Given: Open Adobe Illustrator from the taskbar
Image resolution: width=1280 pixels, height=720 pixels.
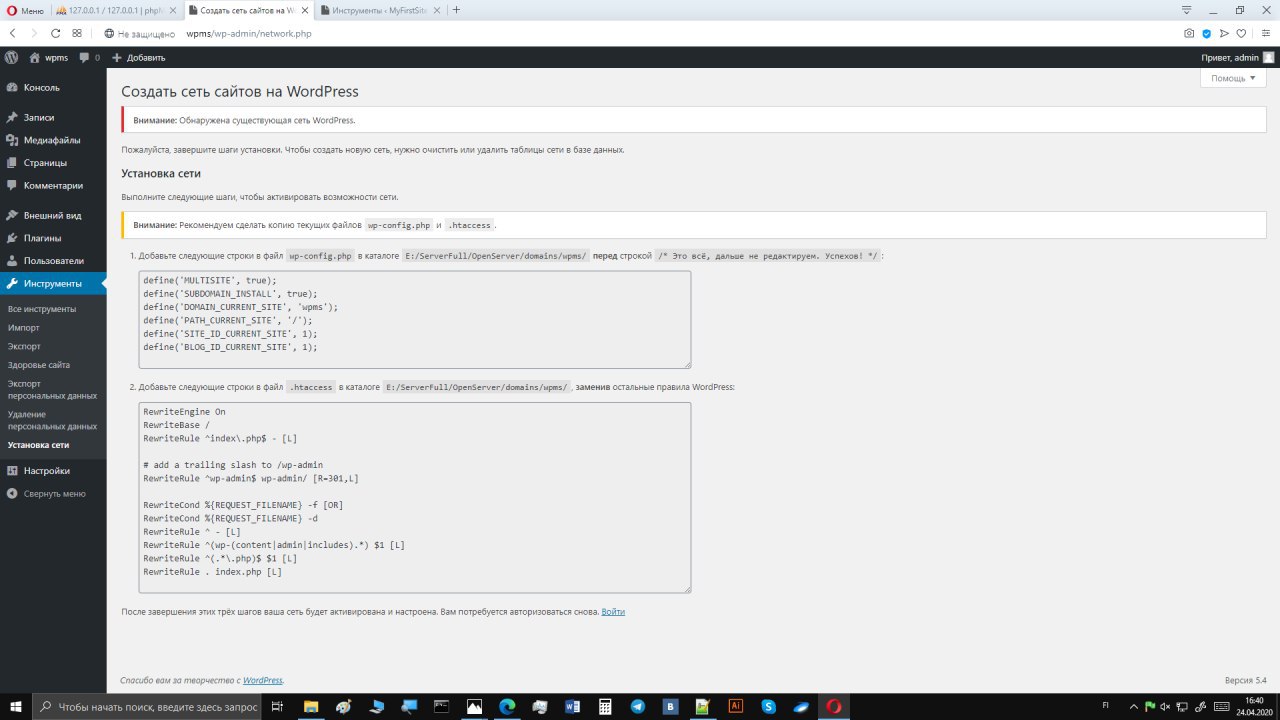Looking at the screenshot, I should click(x=735, y=706).
